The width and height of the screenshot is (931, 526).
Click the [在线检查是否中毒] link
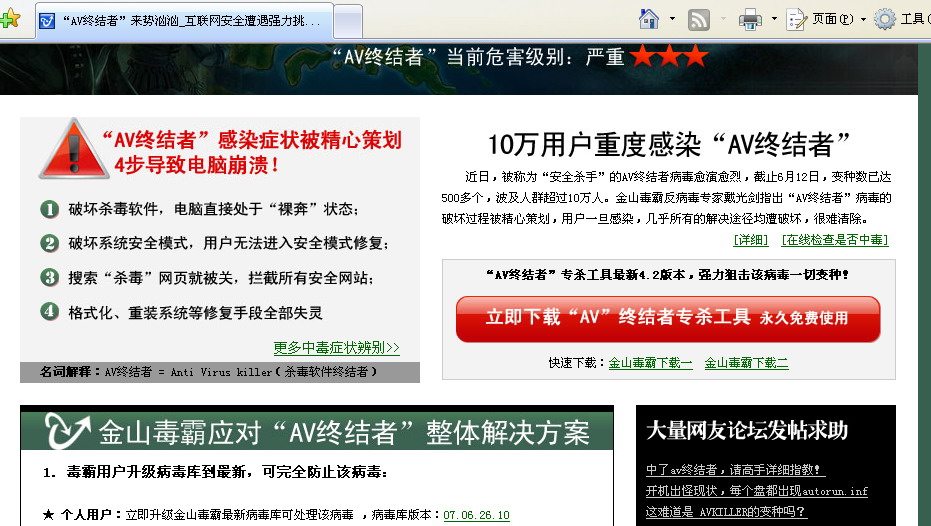[834, 240]
